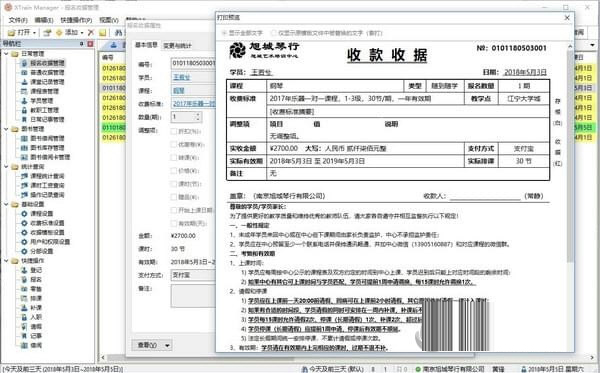Click the 课程表管理 calendar icon
The height and width of the screenshot is (373, 600).
click(24, 91)
